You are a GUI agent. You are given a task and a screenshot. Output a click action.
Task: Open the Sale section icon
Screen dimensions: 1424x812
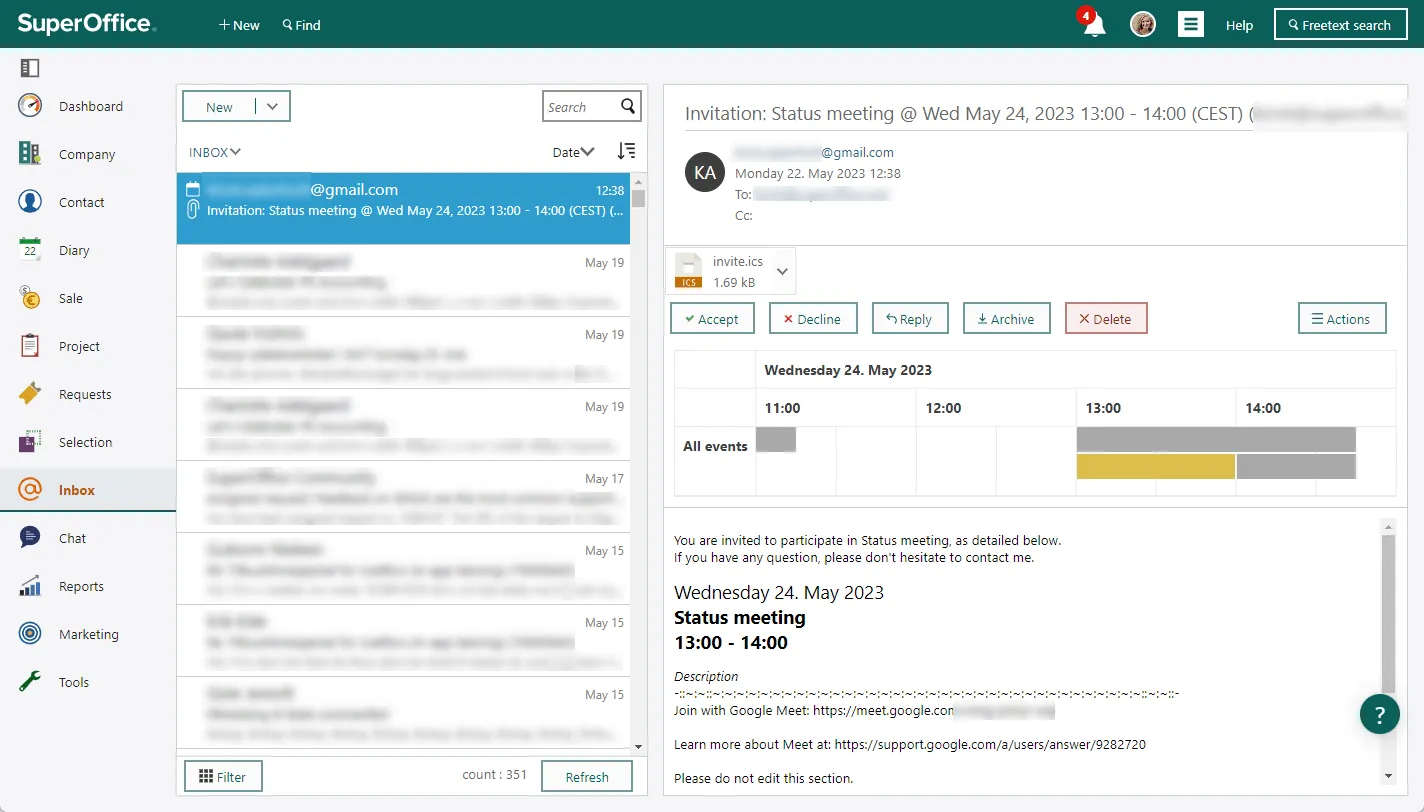coord(30,298)
